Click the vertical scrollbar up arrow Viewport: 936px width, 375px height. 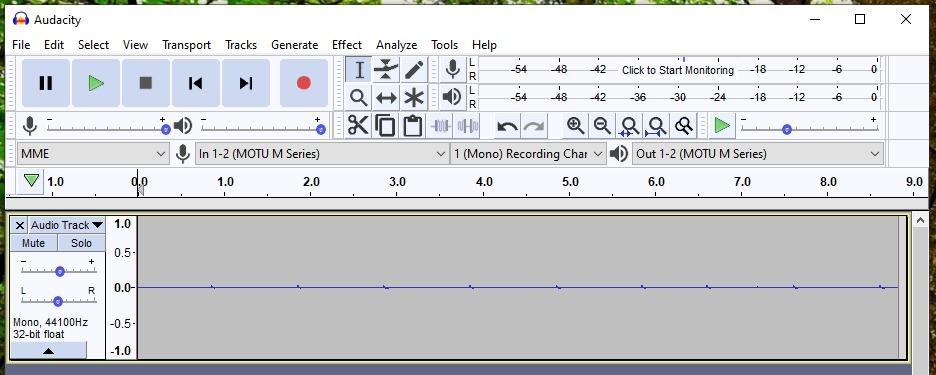[921, 219]
